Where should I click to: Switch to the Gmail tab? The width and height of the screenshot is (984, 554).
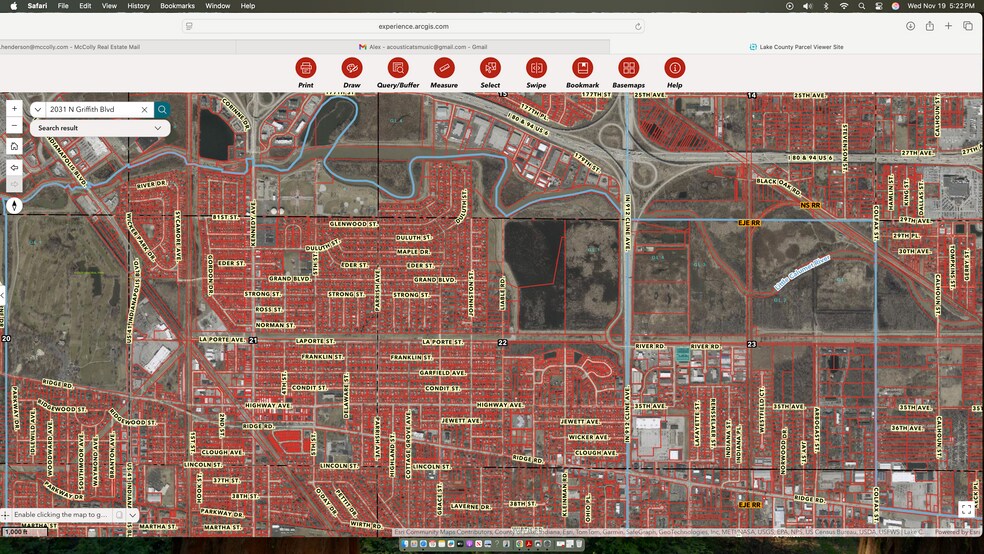tap(422, 46)
